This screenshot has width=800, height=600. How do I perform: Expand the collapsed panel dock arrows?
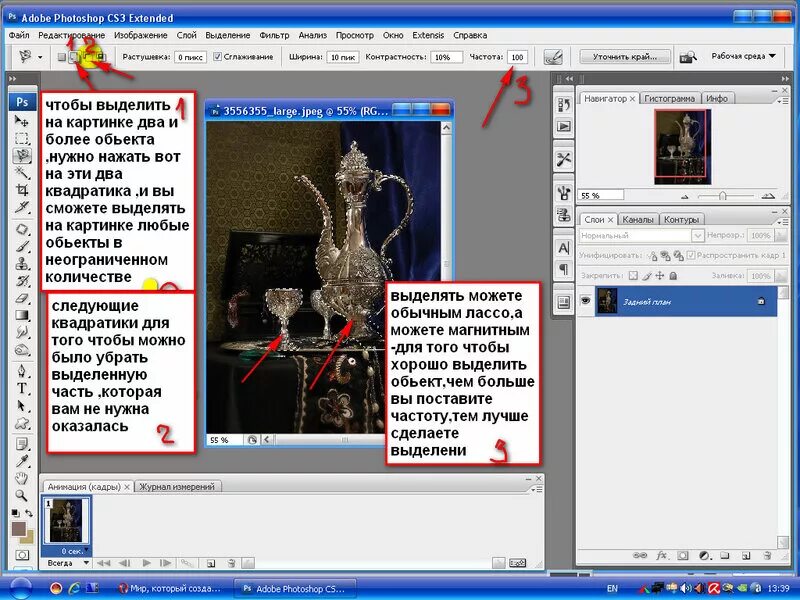click(568, 79)
